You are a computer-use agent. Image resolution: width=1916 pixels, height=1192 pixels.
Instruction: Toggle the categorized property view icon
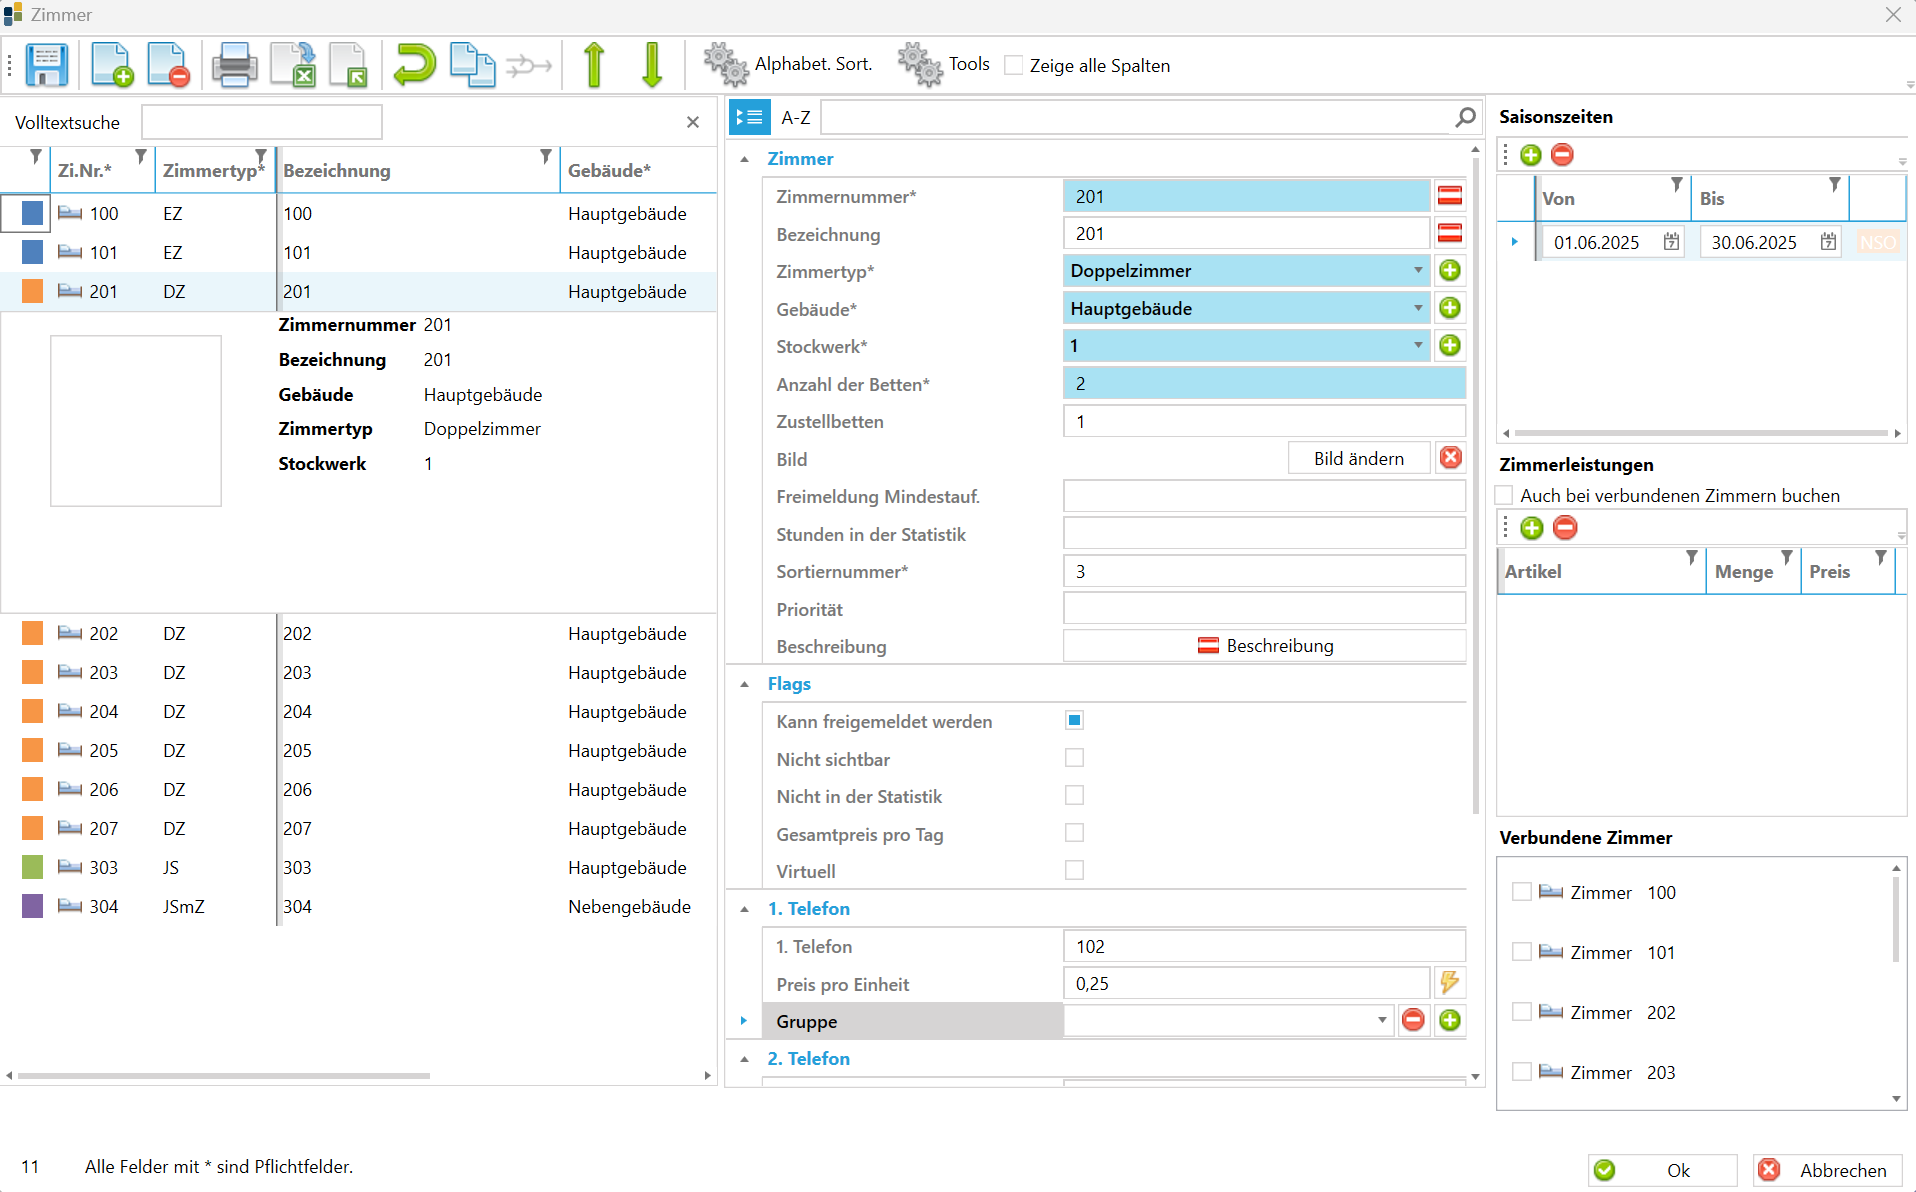(749, 118)
